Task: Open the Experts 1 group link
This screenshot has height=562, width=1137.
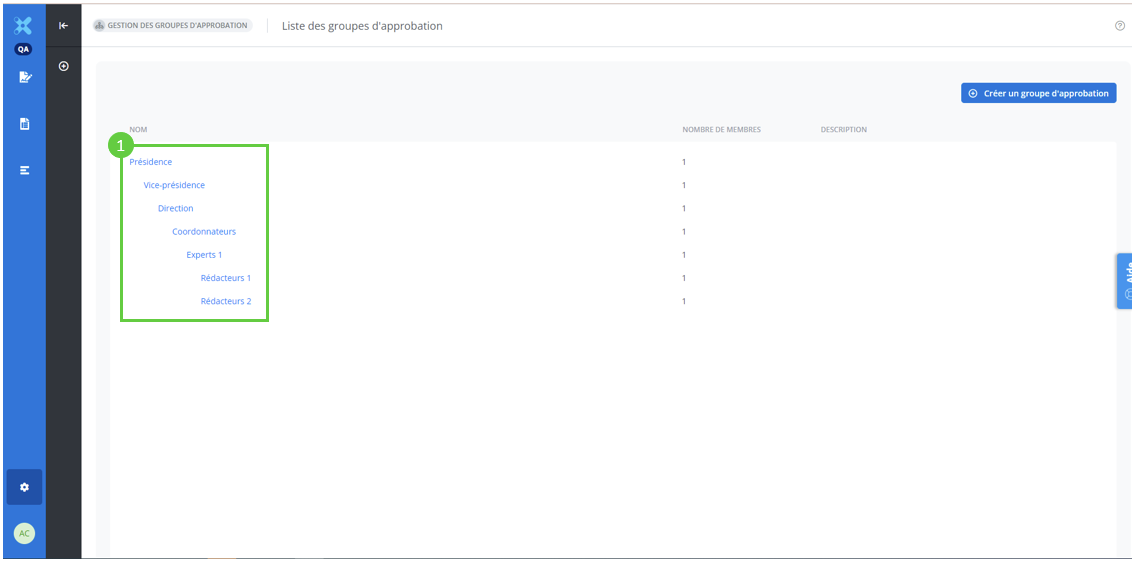Action: (x=204, y=255)
